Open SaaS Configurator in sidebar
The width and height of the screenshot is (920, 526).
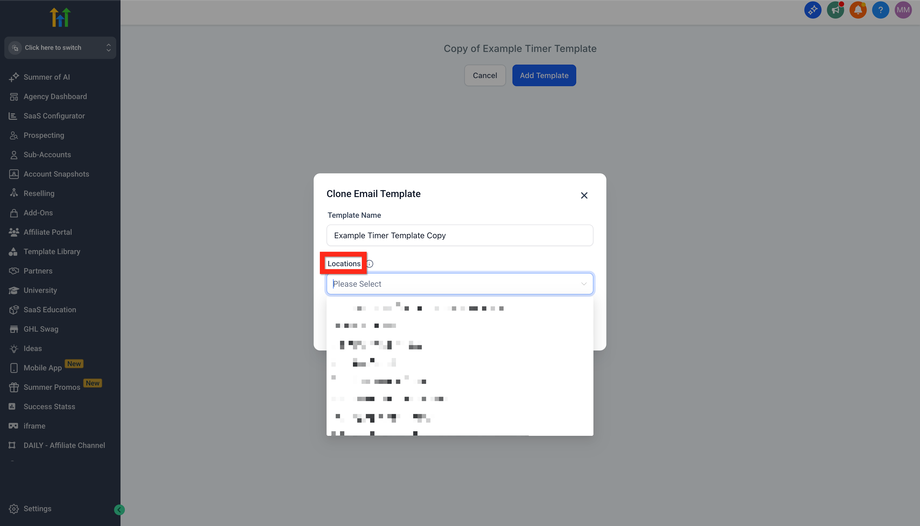click(54, 116)
